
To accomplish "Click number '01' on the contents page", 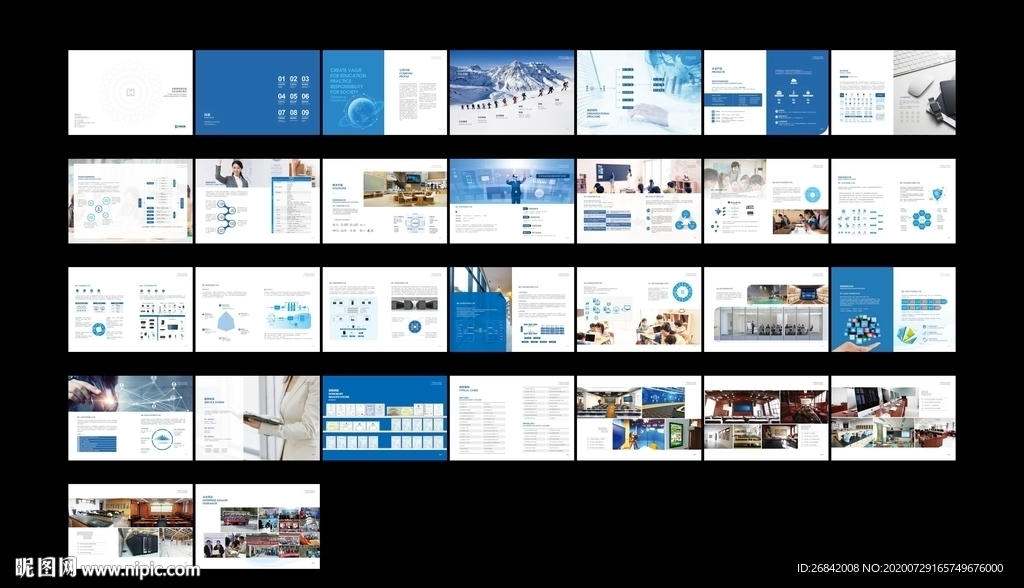I will [281, 79].
